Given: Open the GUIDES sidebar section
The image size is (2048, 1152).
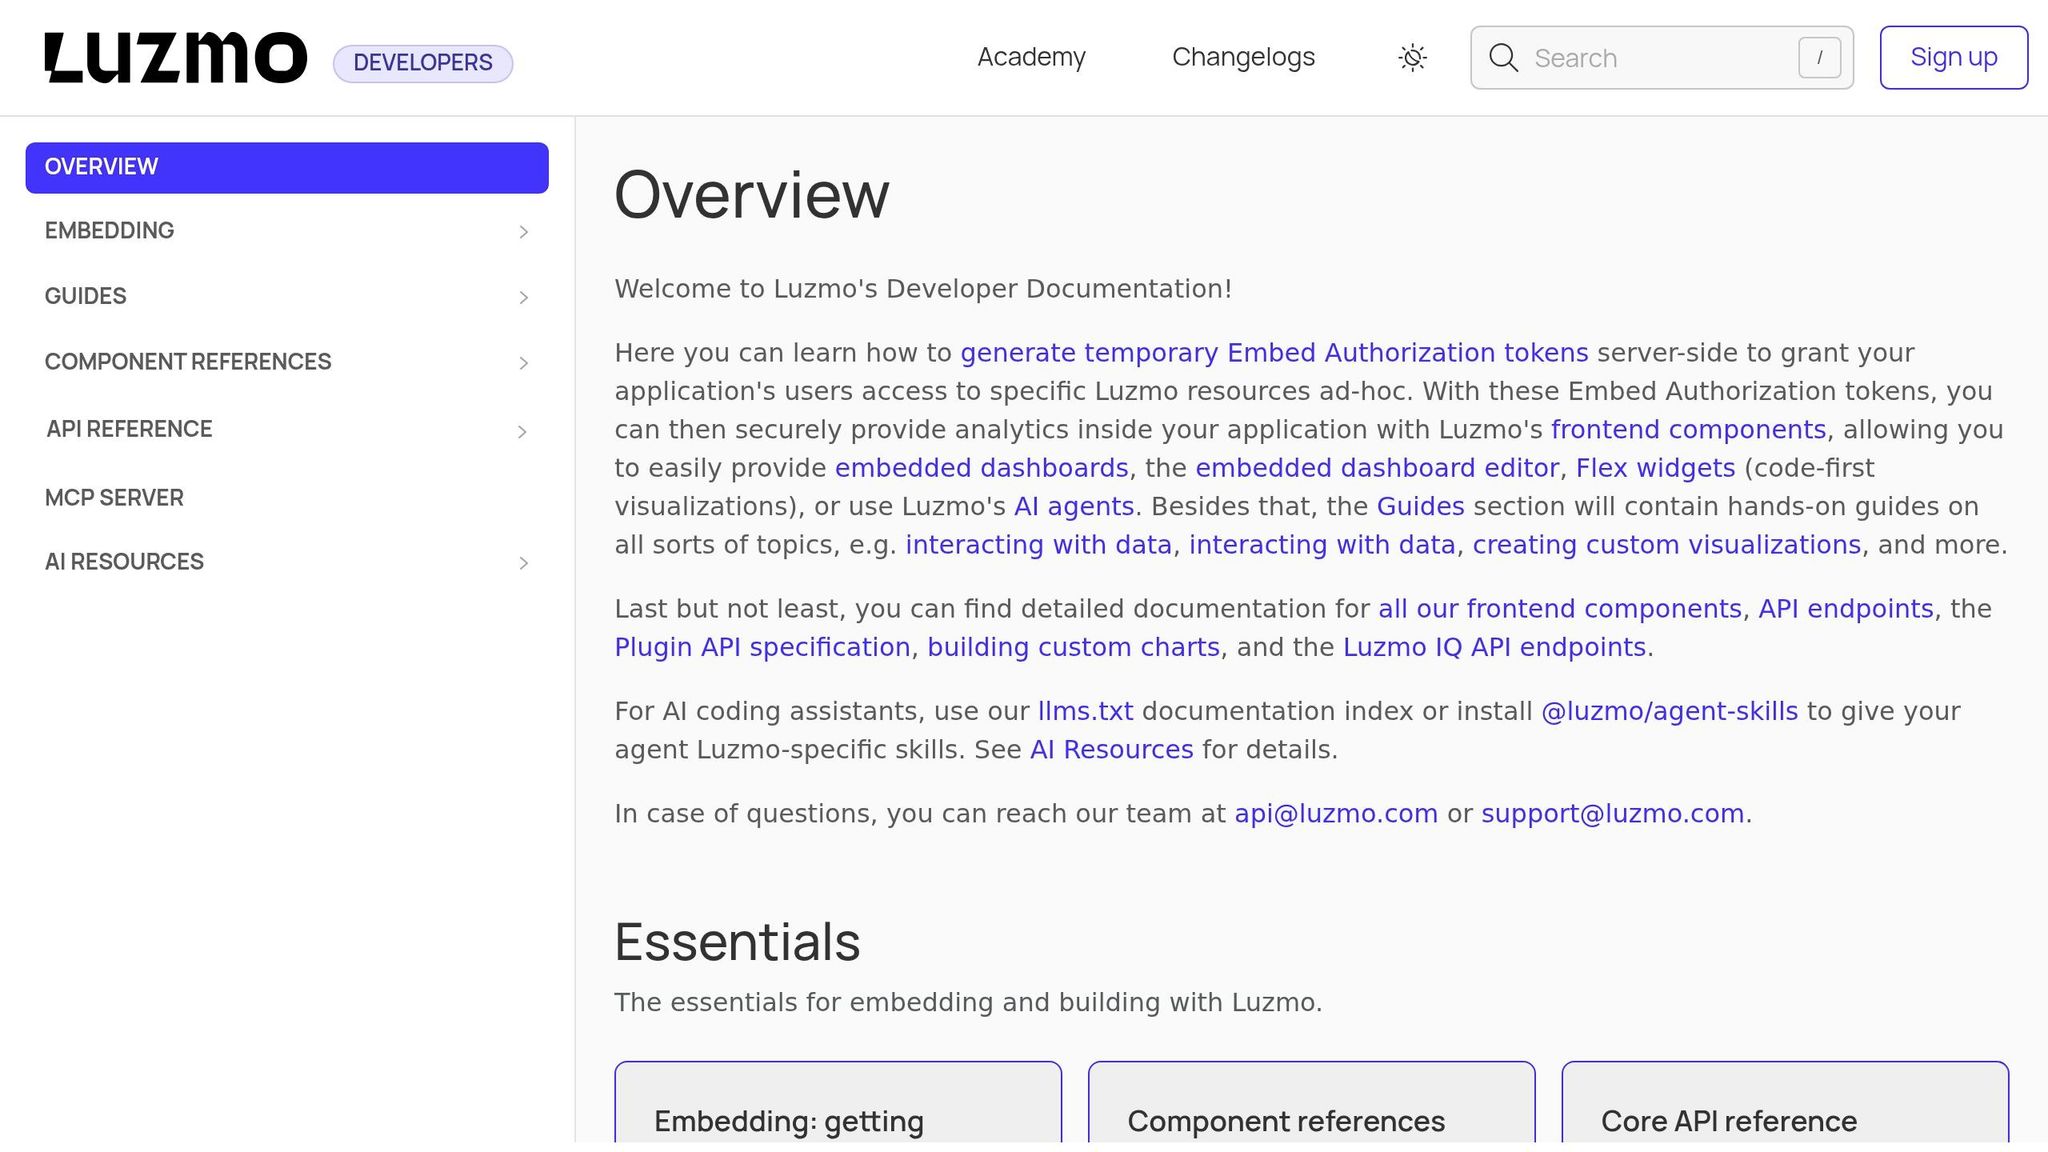Looking at the screenshot, I should (287, 297).
